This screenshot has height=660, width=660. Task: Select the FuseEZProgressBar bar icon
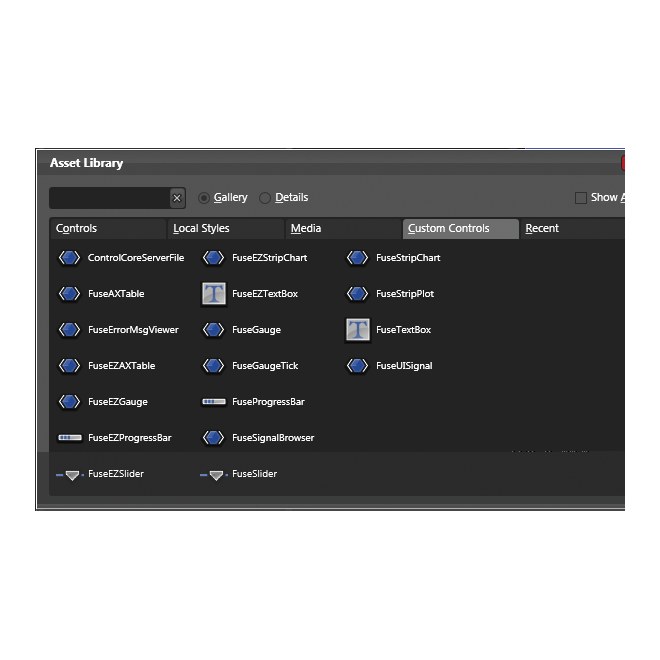coord(69,438)
